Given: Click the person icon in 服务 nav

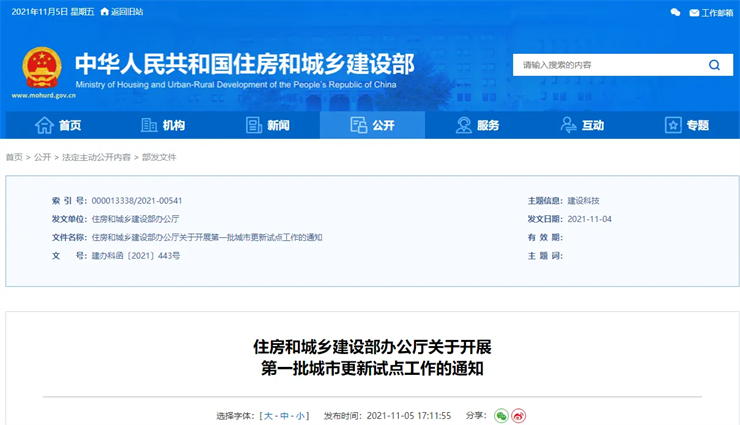Looking at the screenshot, I should pos(463,125).
